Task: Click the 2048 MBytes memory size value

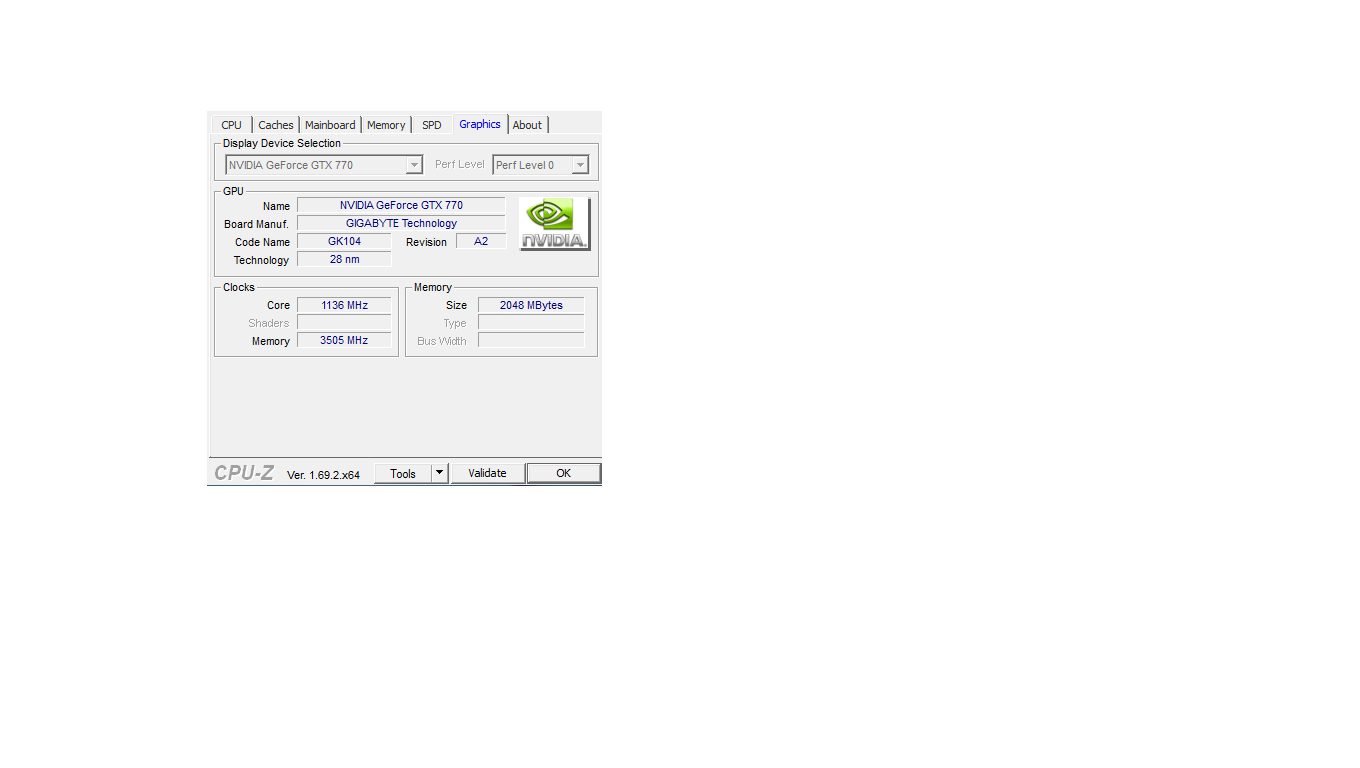Action: coord(531,305)
